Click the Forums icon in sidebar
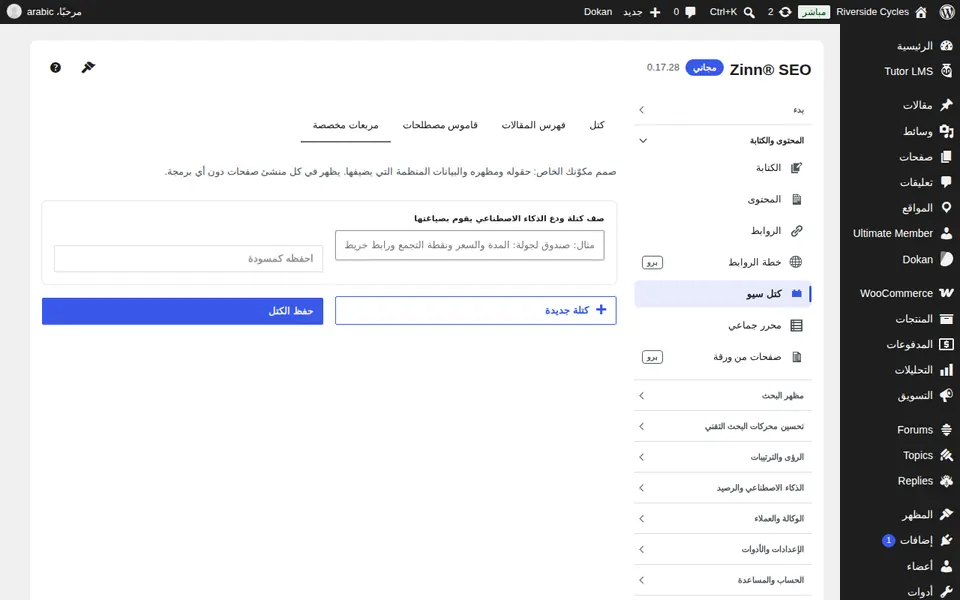 947,430
